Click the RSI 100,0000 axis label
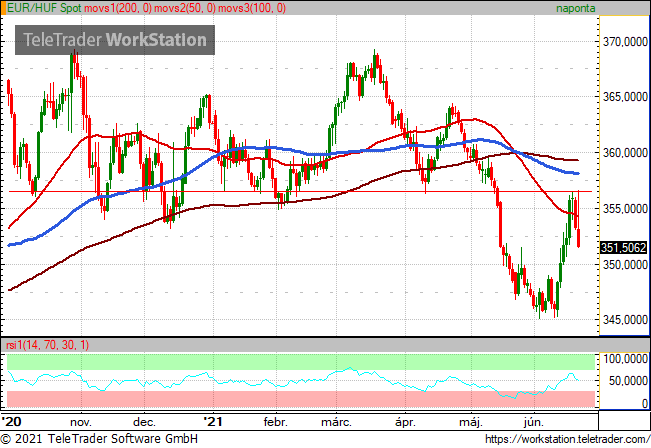The image size is (651, 448). [625, 359]
